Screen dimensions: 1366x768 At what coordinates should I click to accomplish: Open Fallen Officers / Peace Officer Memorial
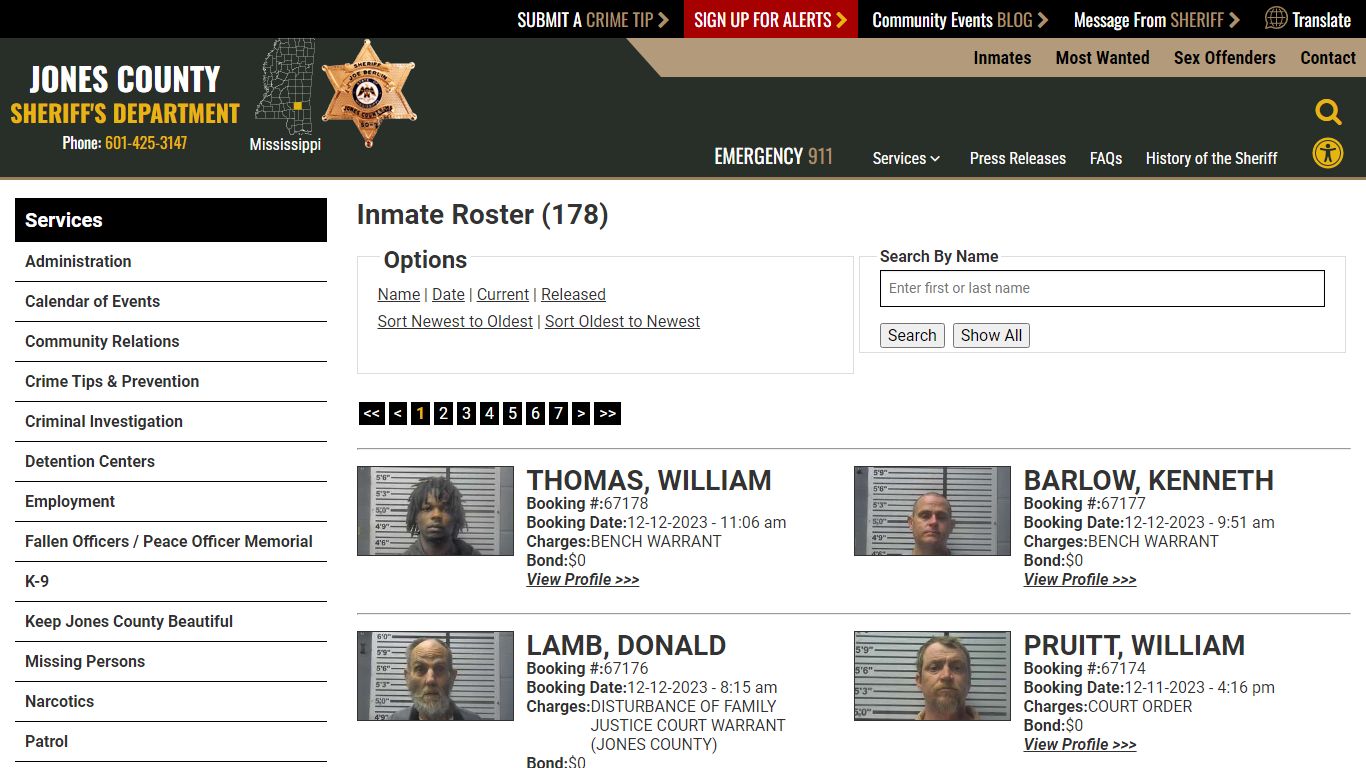(171, 542)
